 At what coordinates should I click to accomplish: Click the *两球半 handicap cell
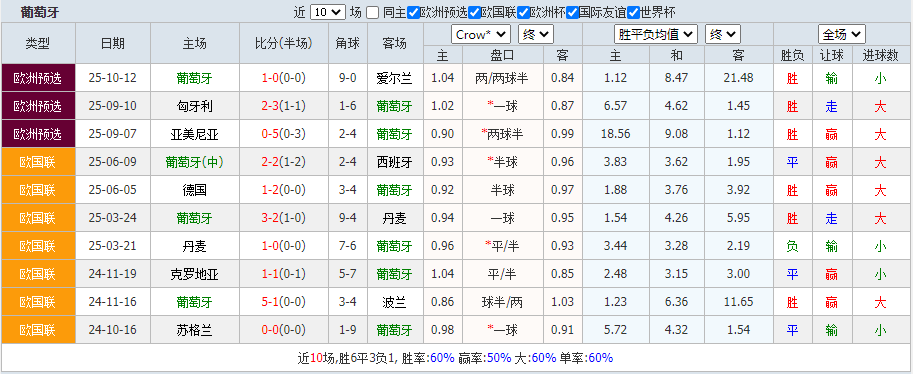502,134
